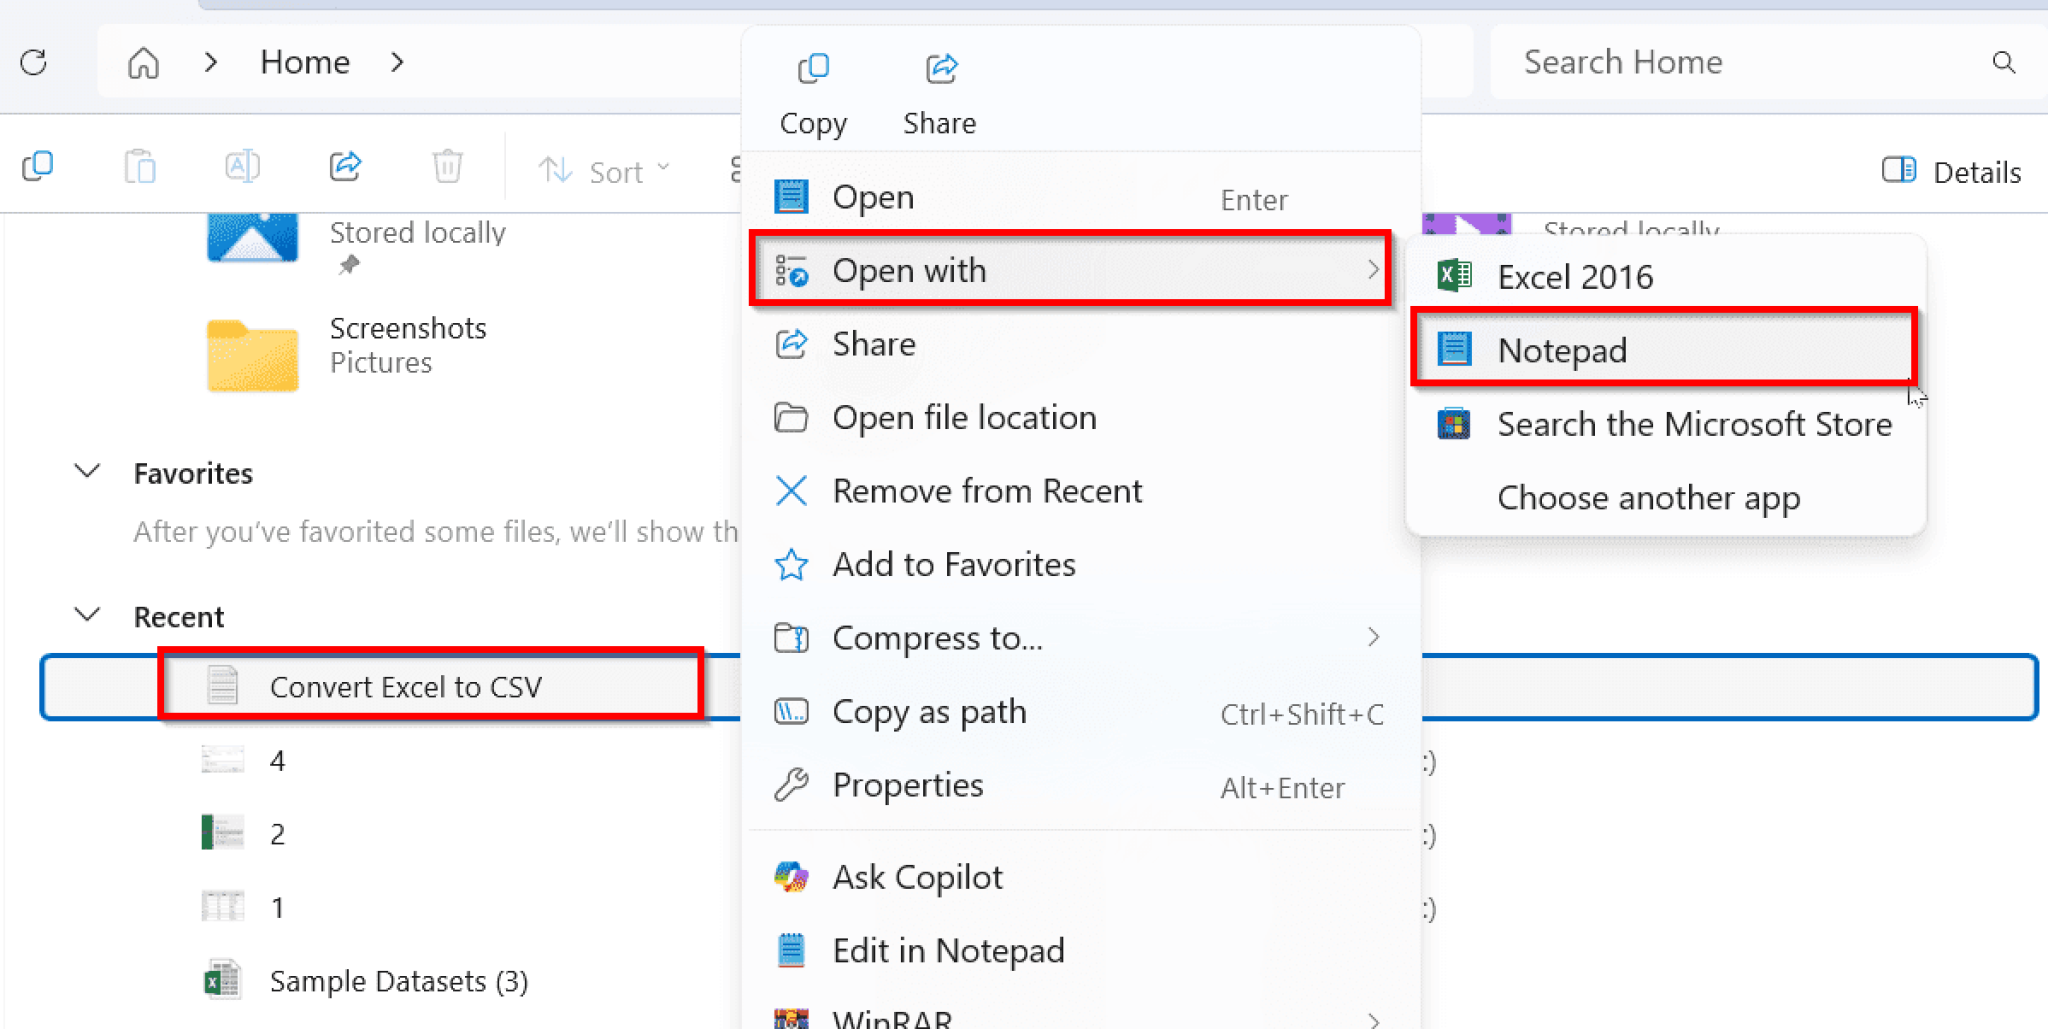Select Remove from Recent
The height and width of the screenshot is (1029, 2048).
point(987,490)
